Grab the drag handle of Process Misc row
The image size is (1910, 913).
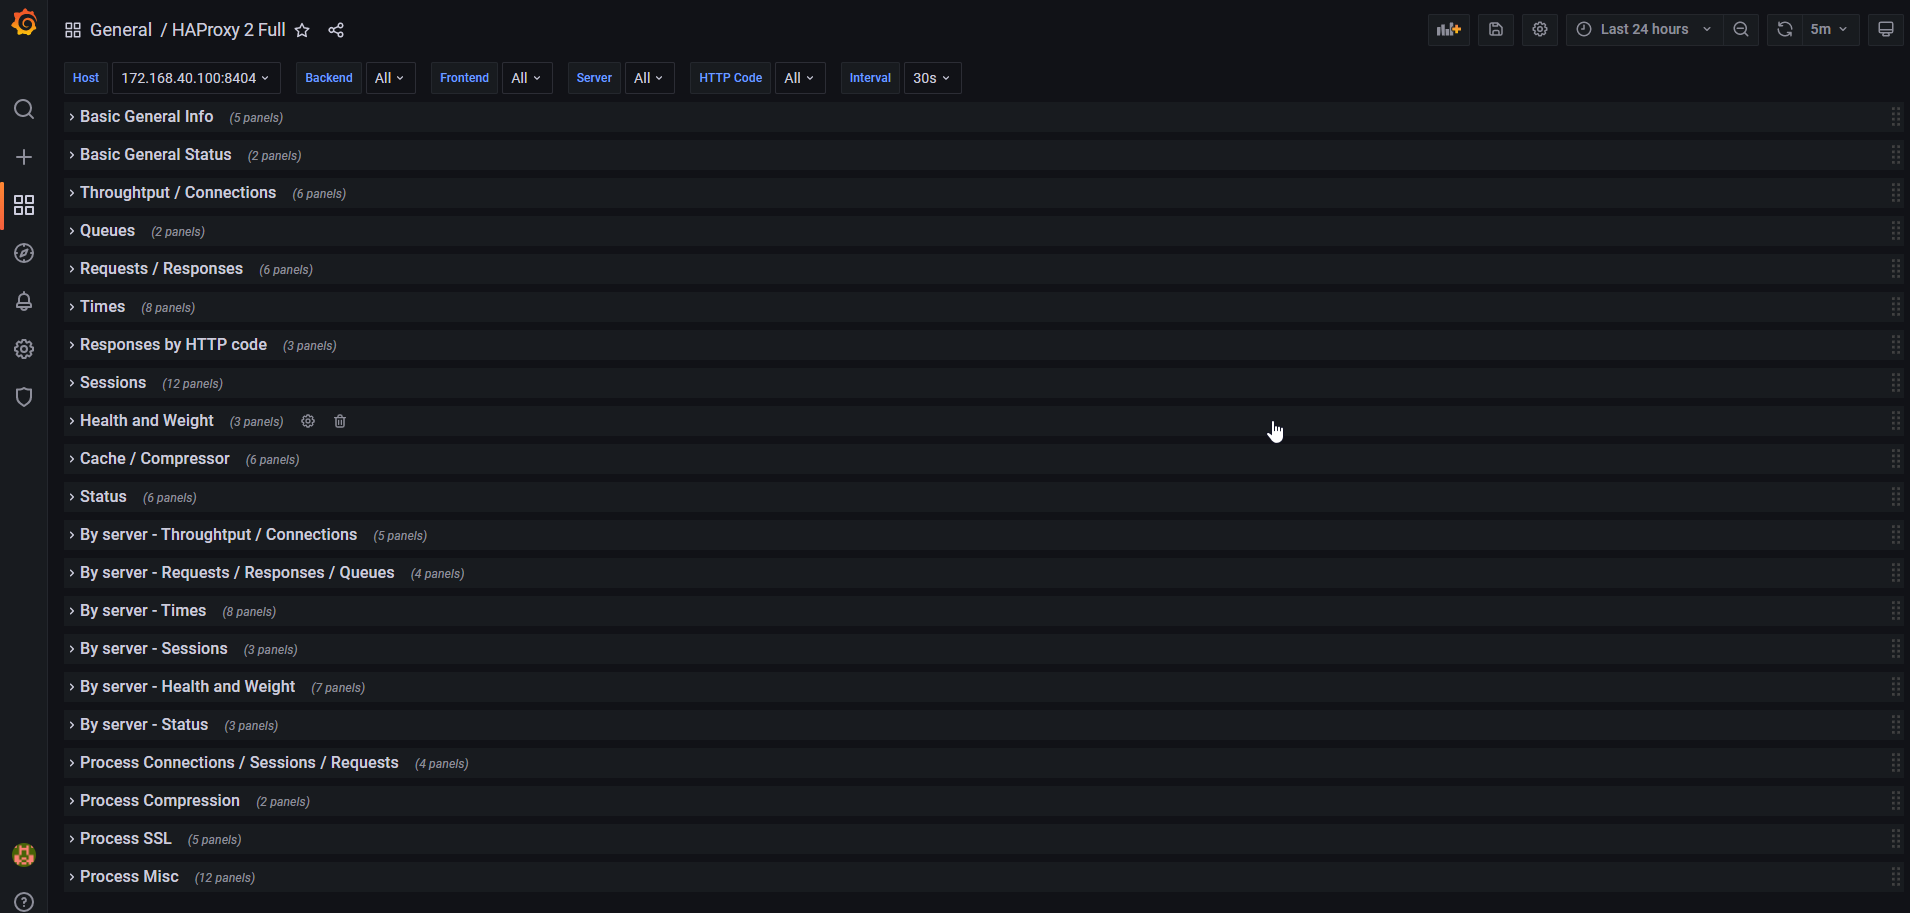point(1895,877)
